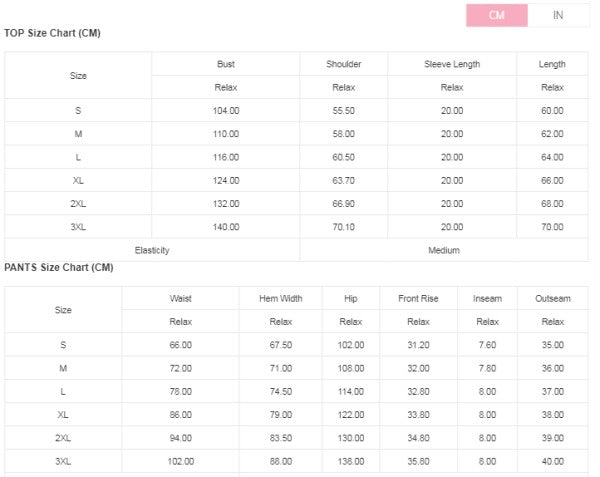Click the Elasticity row label

pyautogui.click(x=152, y=250)
